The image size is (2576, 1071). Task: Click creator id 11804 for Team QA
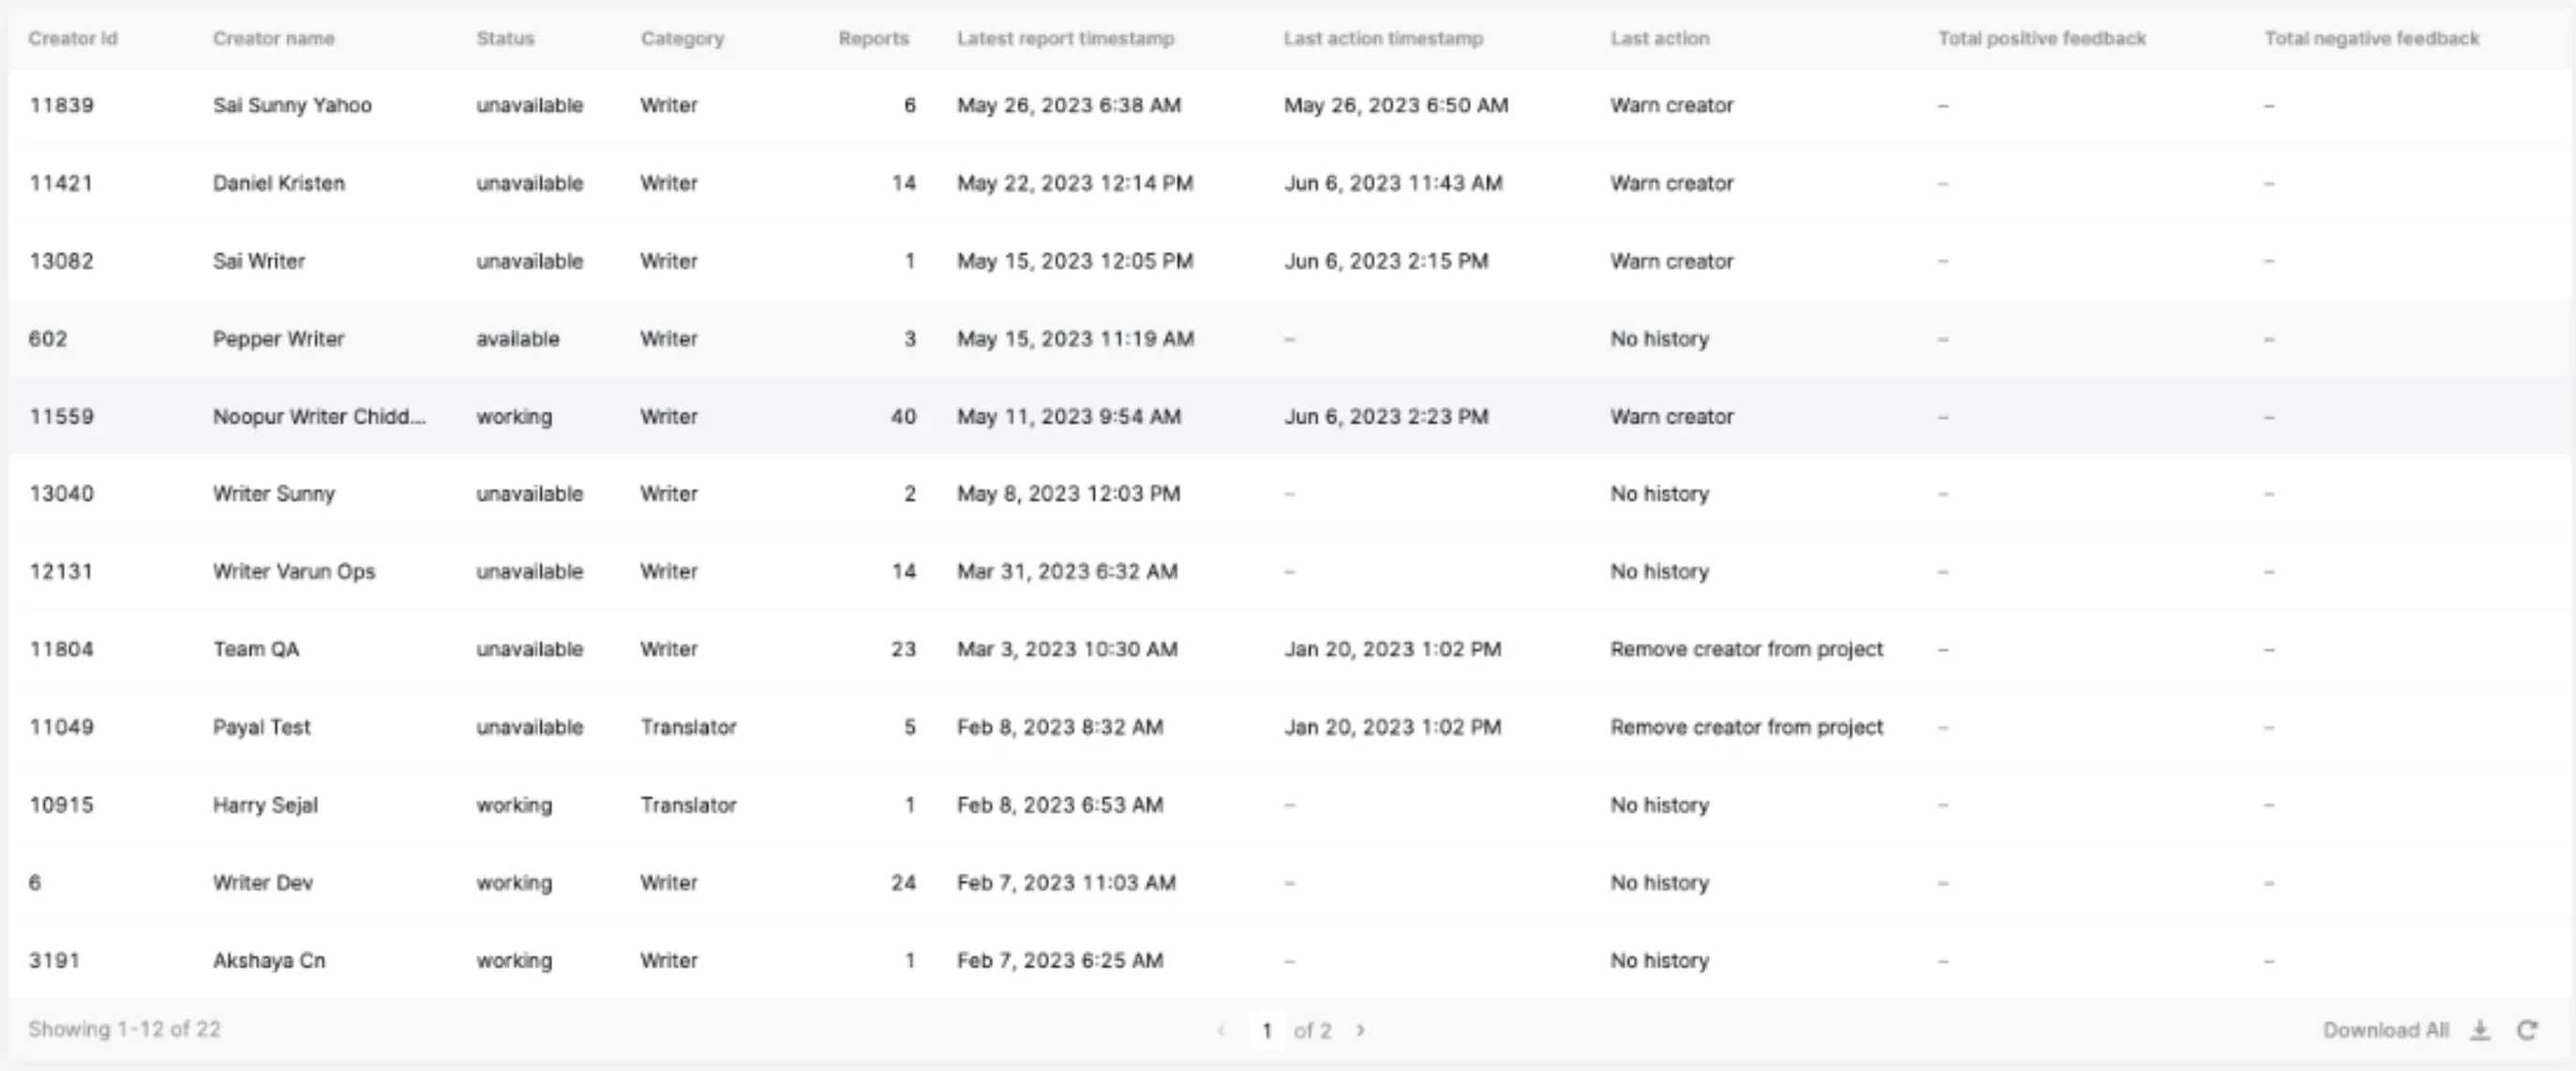pos(61,649)
